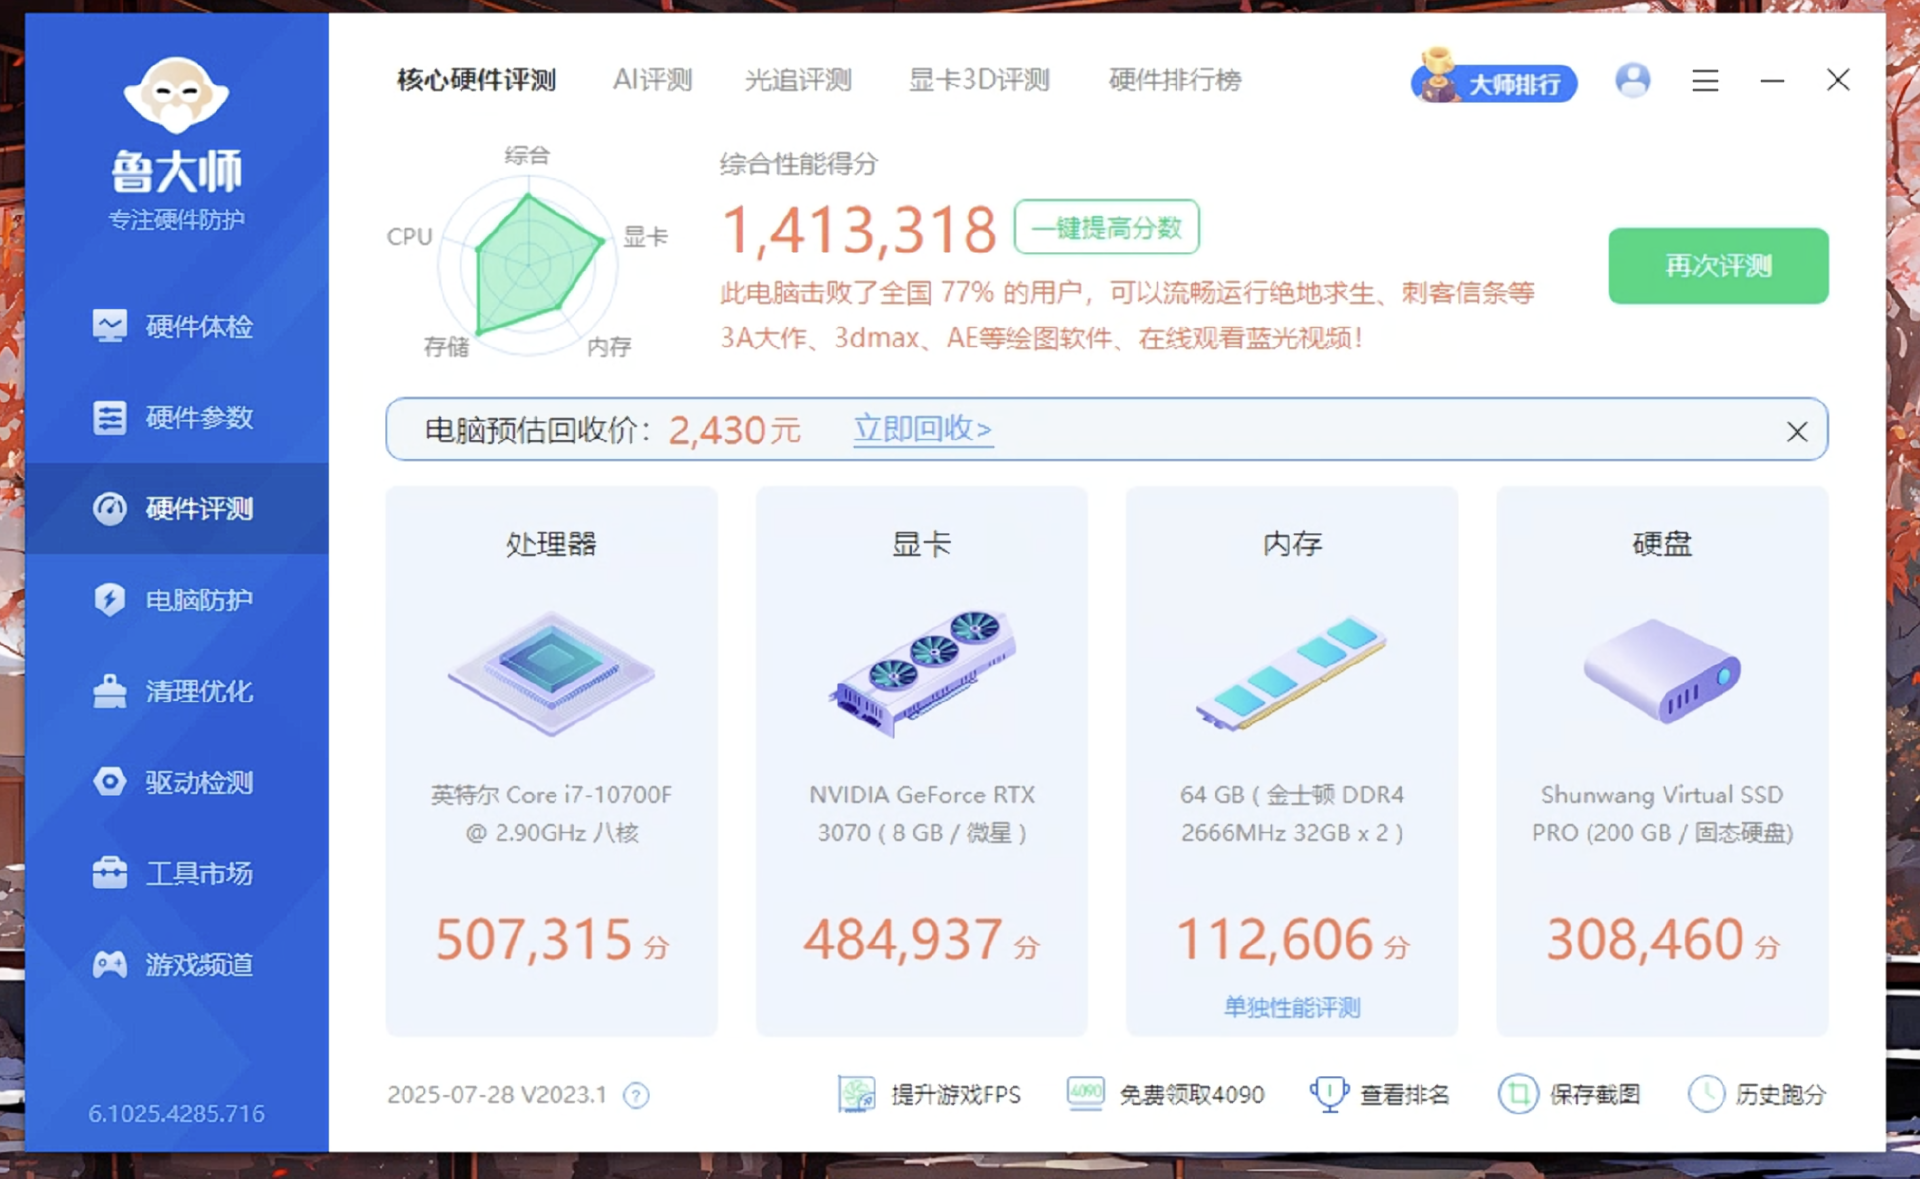Click 一键提高分数 button

1106,227
